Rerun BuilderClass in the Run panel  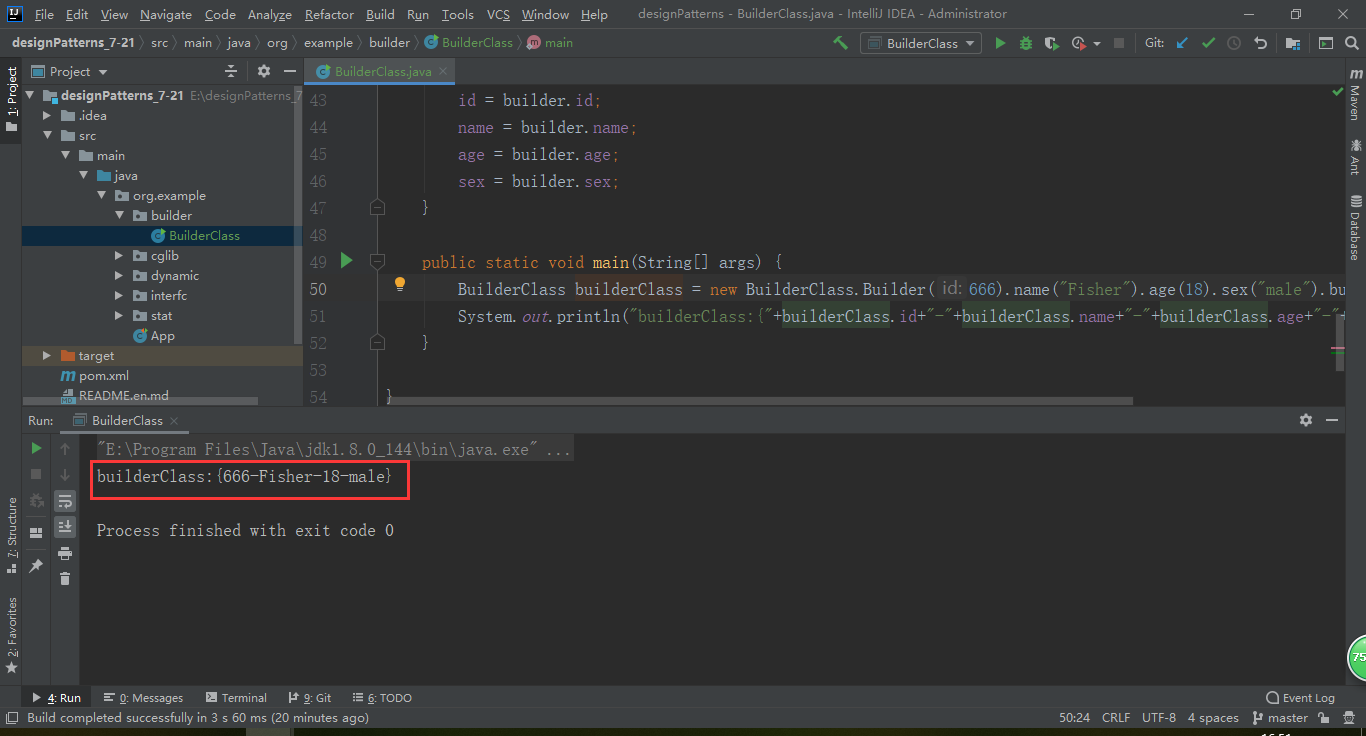(x=36, y=448)
